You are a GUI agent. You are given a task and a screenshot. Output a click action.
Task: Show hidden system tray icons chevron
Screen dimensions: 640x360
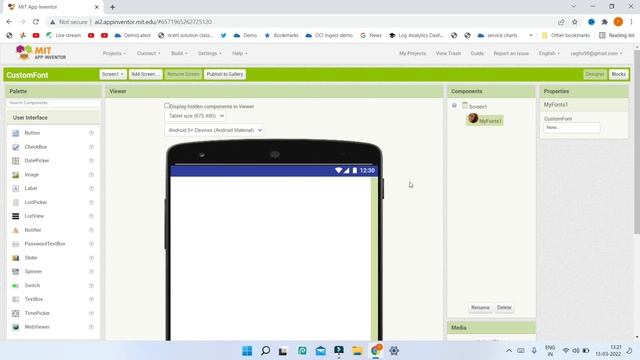[509, 351]
